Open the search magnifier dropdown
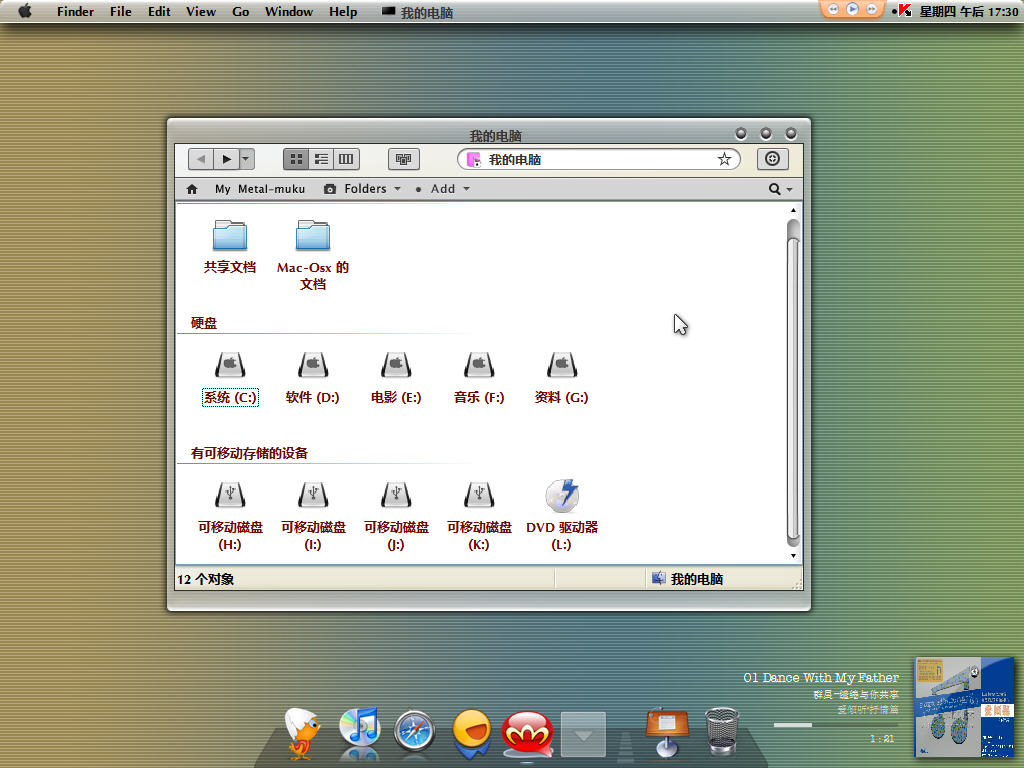Image resolution: width=1024 pixels, height=768 pixels. tap(780, 189)
